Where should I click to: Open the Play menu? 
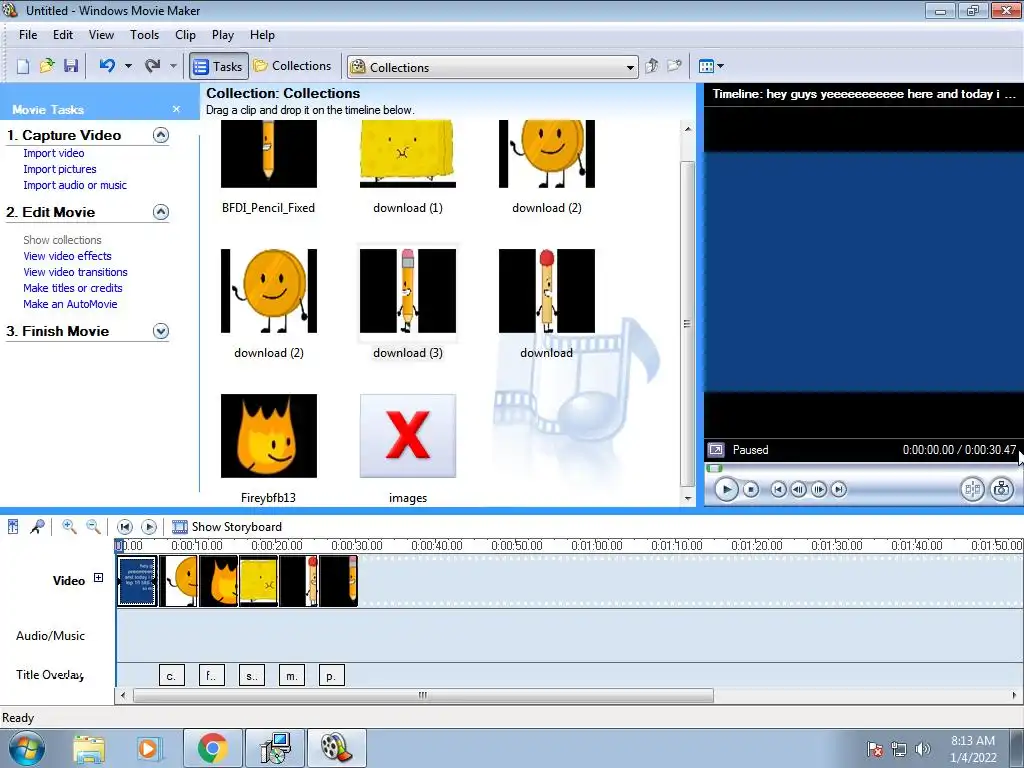(223, 35)
